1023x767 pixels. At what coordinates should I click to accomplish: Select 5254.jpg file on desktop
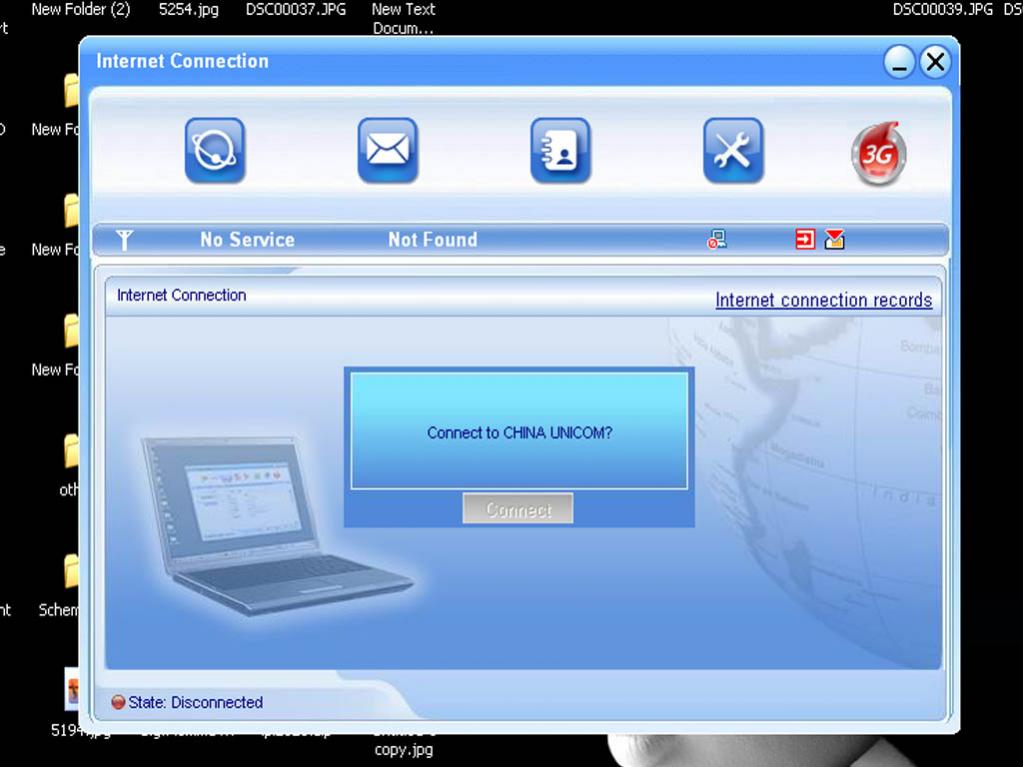pyautogui.click(x=189, y=10)
